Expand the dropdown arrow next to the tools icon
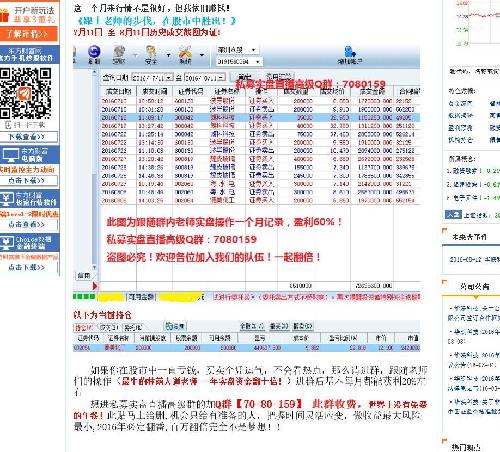The height and width of the screenshot is (452, 500). coord(202,55)
